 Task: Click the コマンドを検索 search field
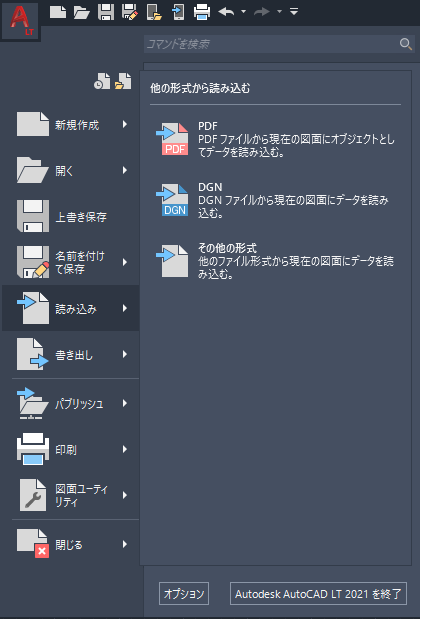pyautogui.click(x=272, y=44)
